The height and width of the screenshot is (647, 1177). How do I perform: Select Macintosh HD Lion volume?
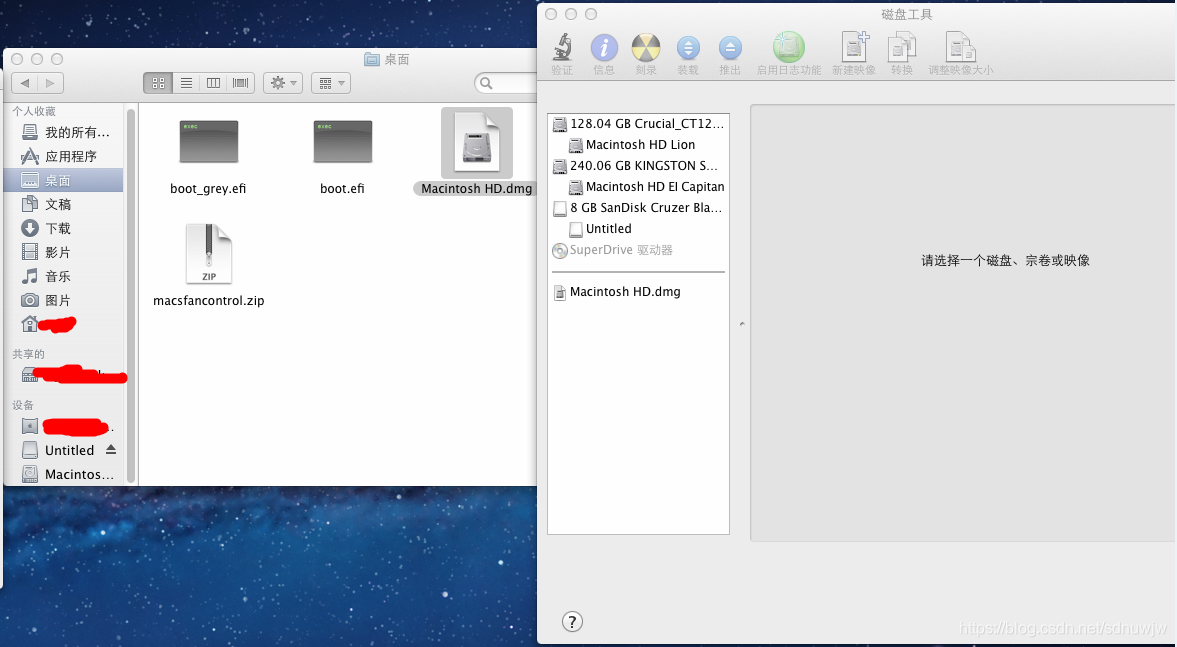pos(638,145)
